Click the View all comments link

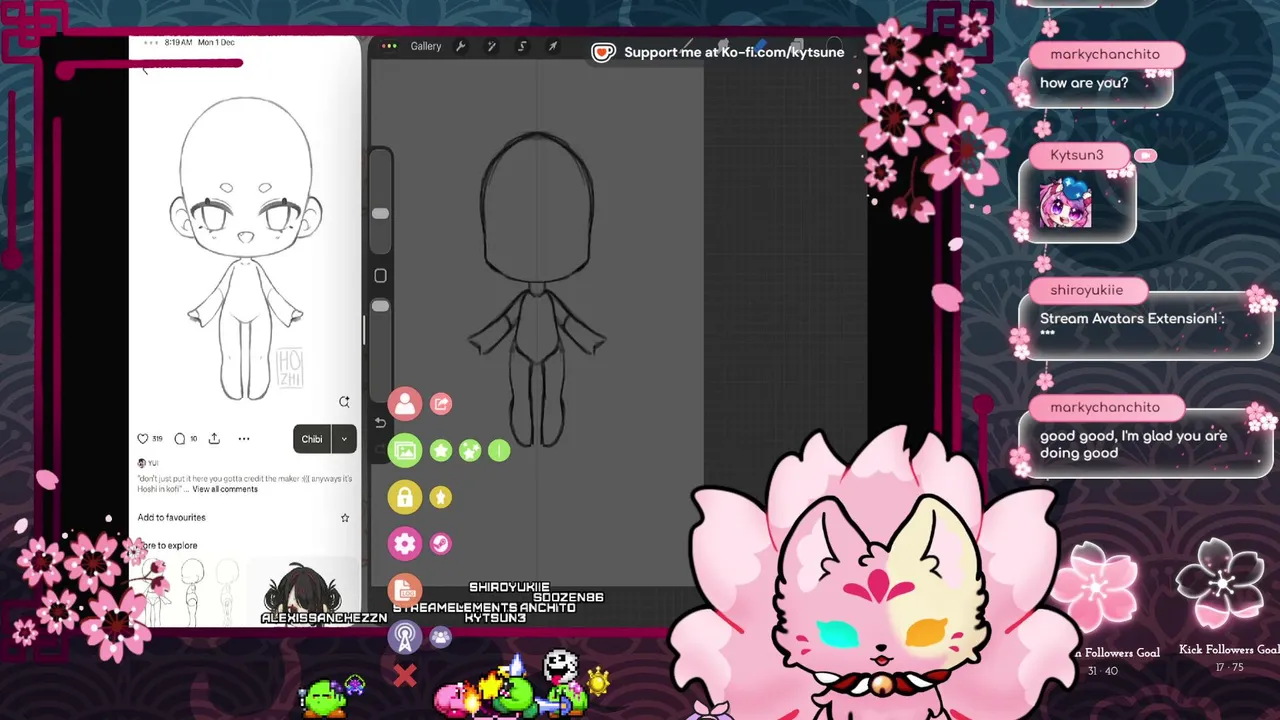coord(225,489)
